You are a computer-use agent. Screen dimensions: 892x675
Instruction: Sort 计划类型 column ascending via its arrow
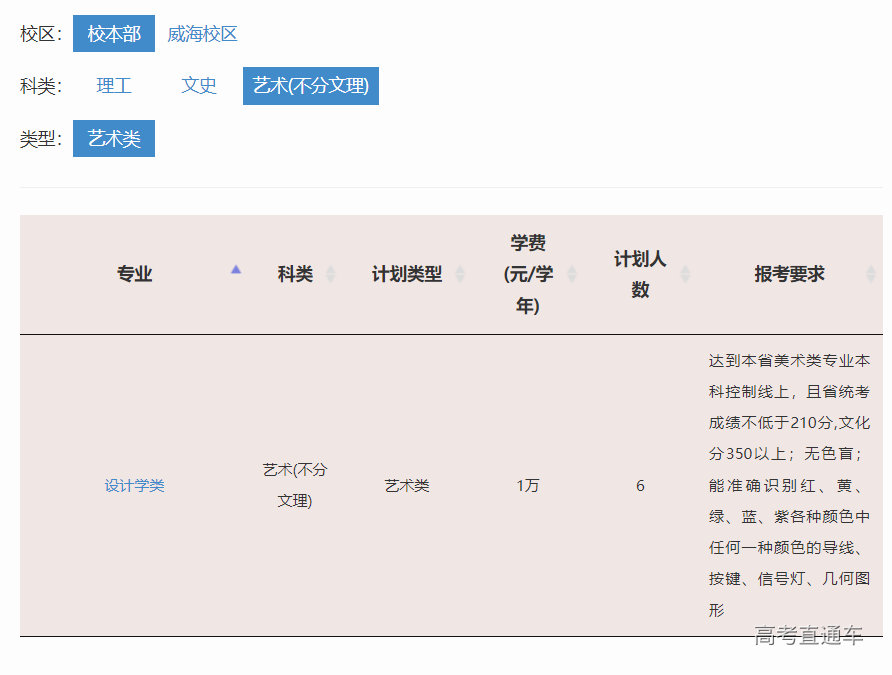460,268
